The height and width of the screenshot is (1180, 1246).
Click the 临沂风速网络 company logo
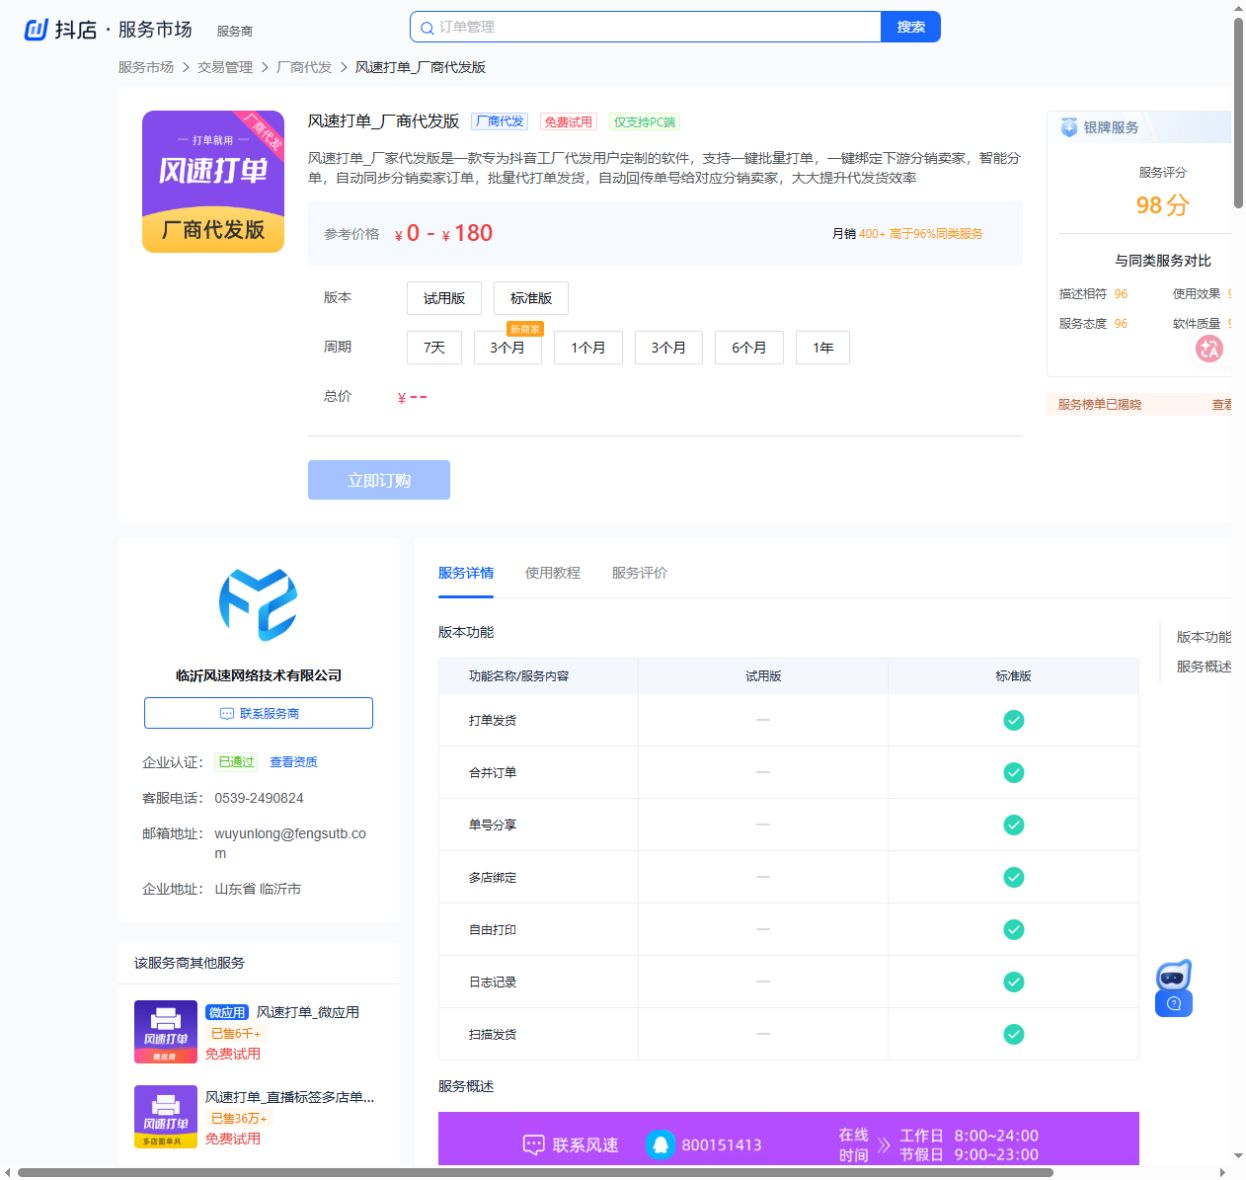pyautogui.click(x=258, y=604)
